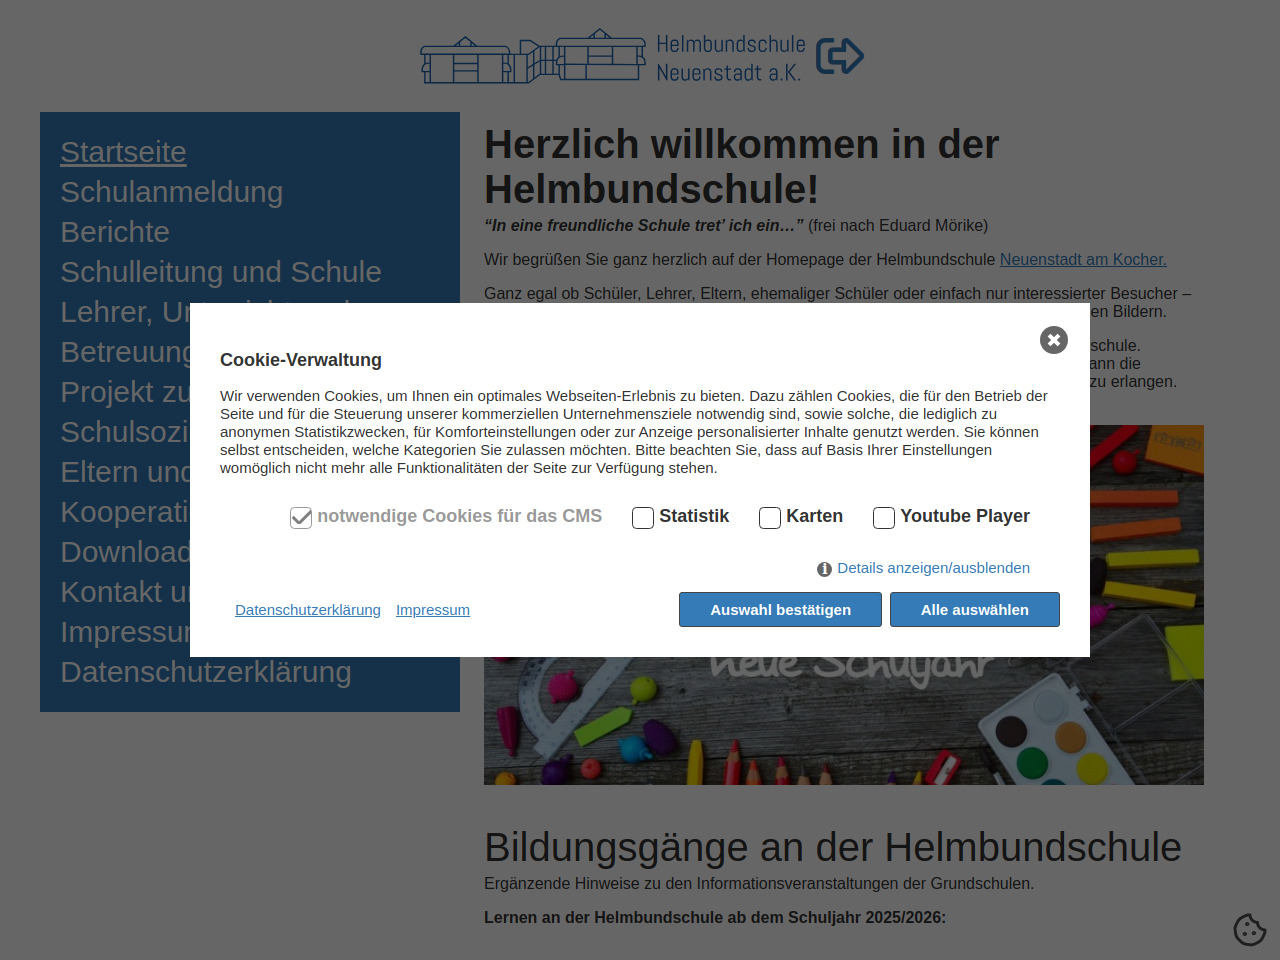Image resolution: width=1280 pixels, height=960 pixels.
Task: Open the Impressum link in the dialog
Action: [433, 610]
